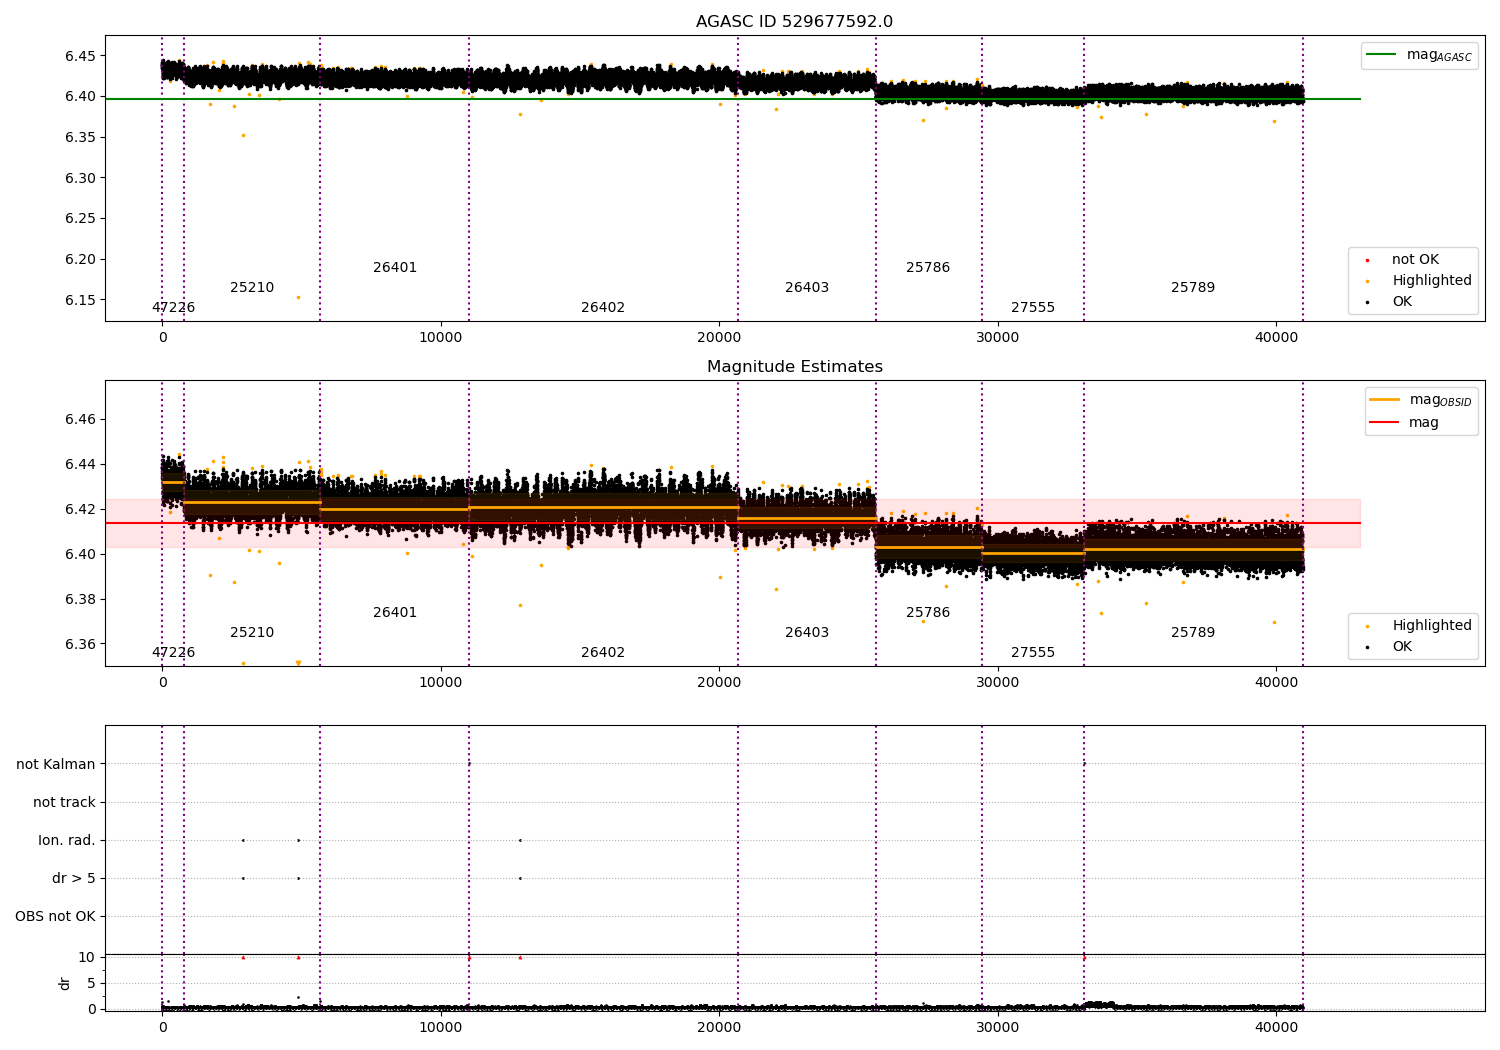
Task: Click obsid label 25789 in the top plot
Action: pyautogui.click(x=1193, y=288)
